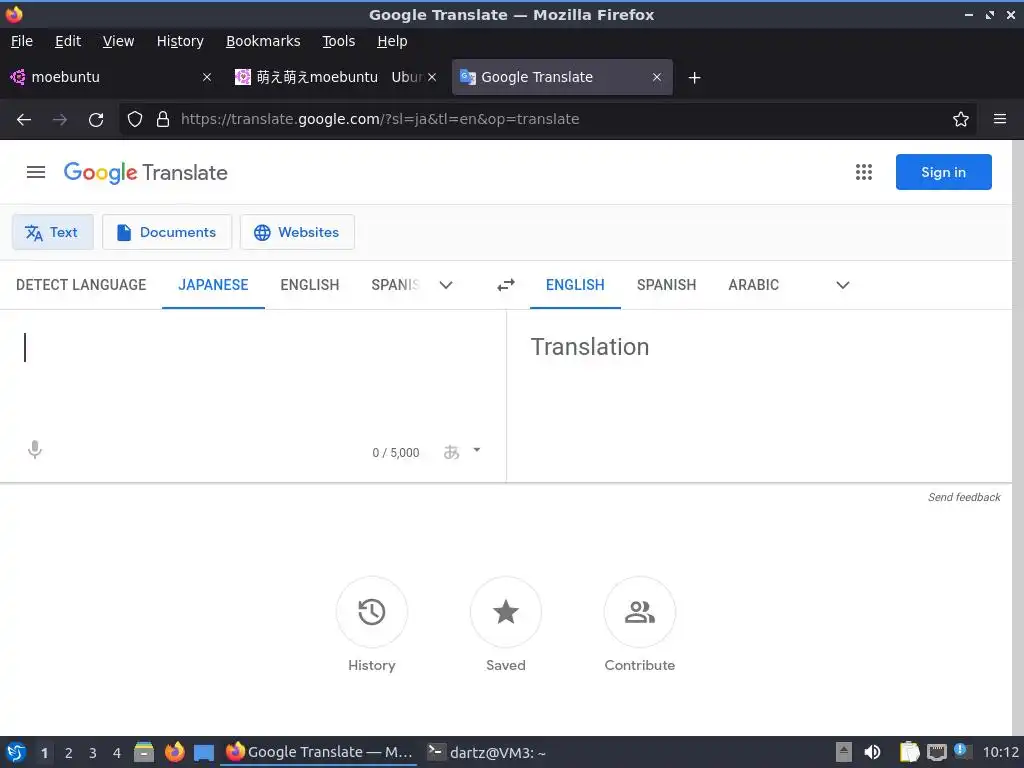Image resolution: width=1024 pixels, height=768 pixels.
Task: Switch to Text translation mode
Action: pyautogui.click(x=52, y=232)
